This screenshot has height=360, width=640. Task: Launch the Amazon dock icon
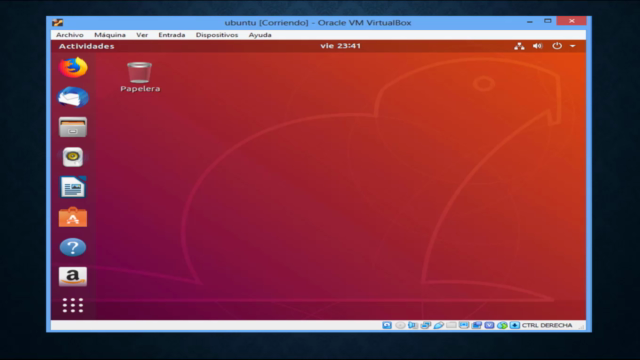coord(73,277)
